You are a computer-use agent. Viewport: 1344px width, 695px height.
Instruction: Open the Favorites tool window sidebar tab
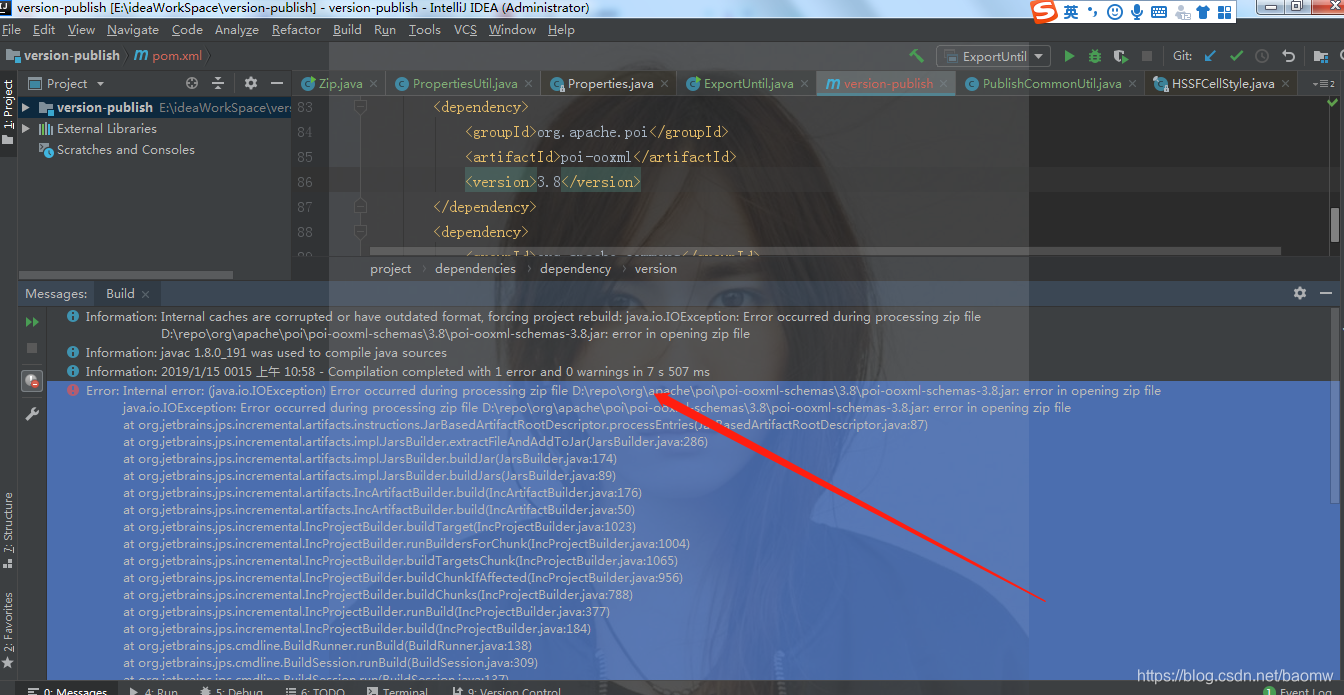8,629
